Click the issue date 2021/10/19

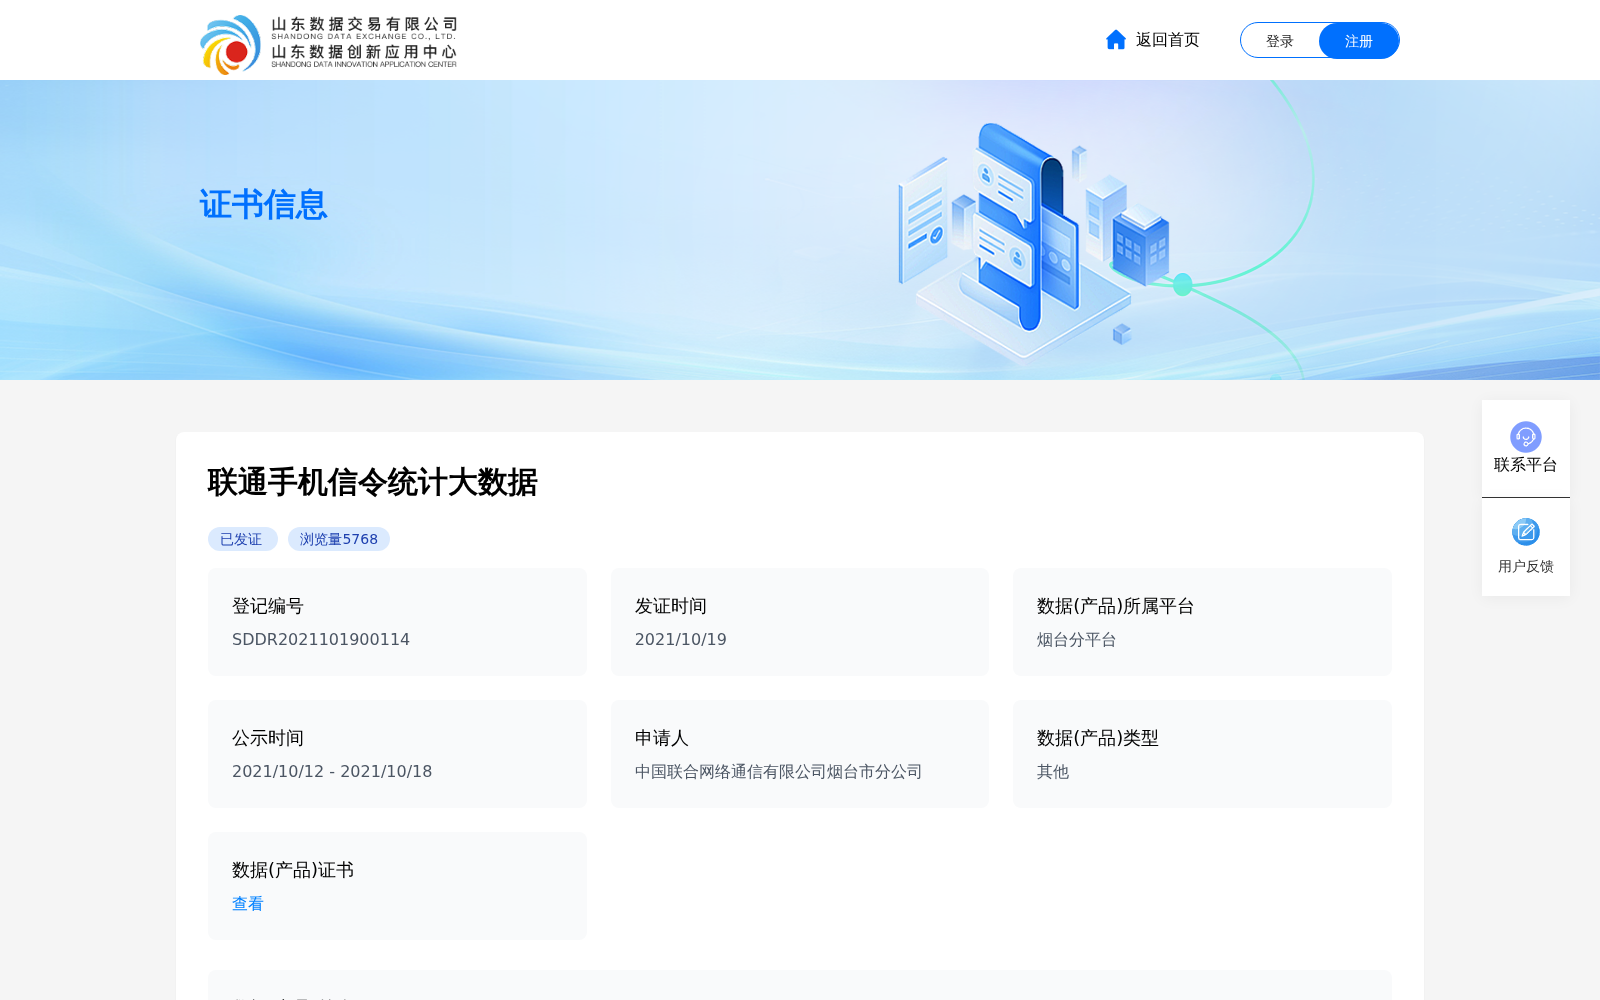pos(681,640)
